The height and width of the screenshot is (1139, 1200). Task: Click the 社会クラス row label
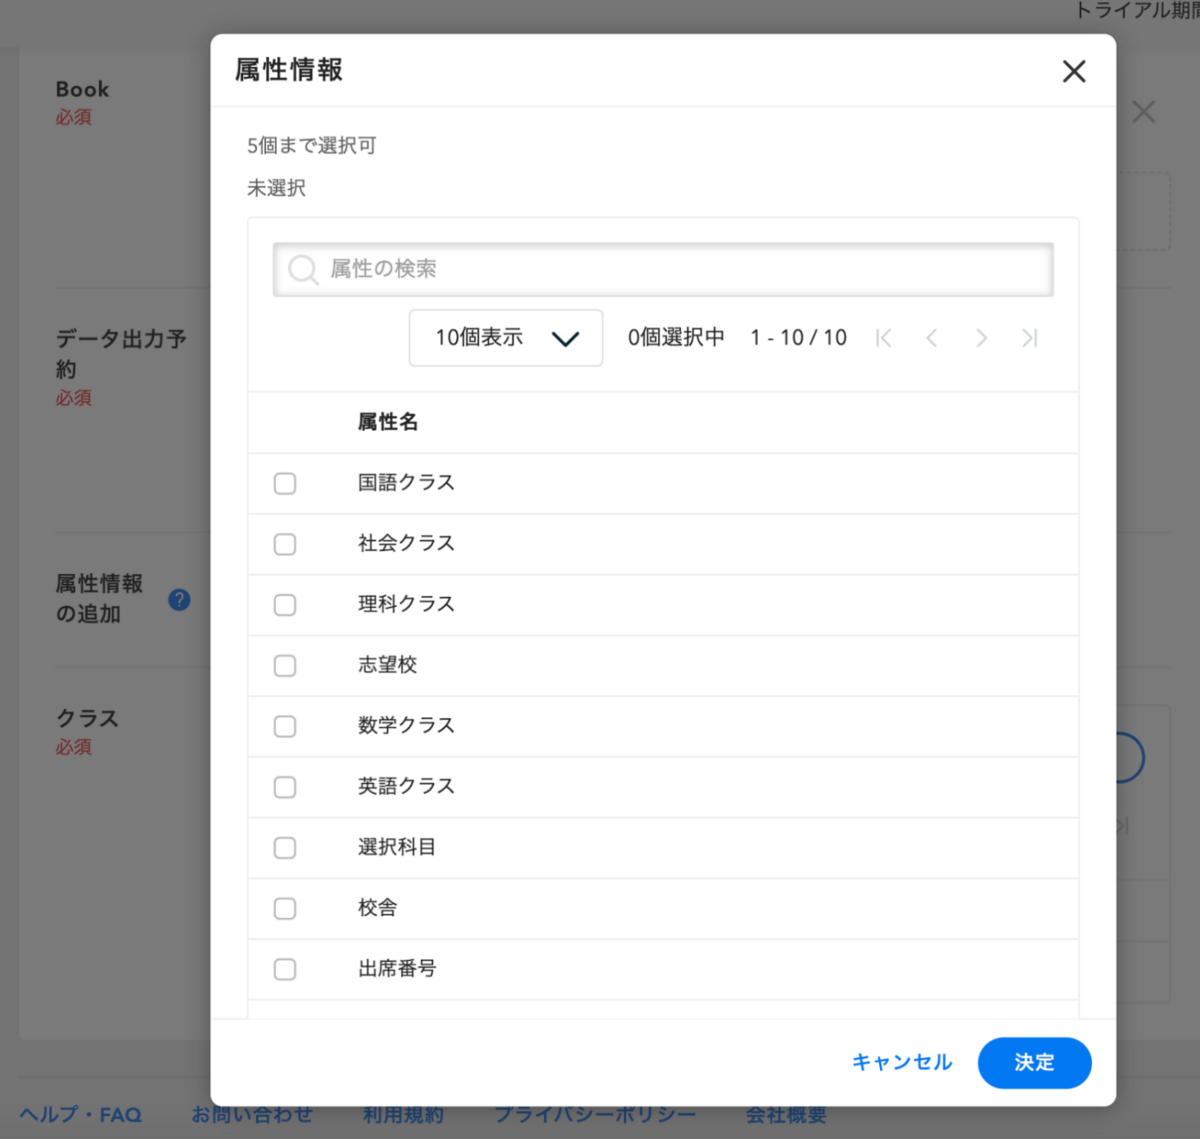pyautogui.click(x=406, y=543)
